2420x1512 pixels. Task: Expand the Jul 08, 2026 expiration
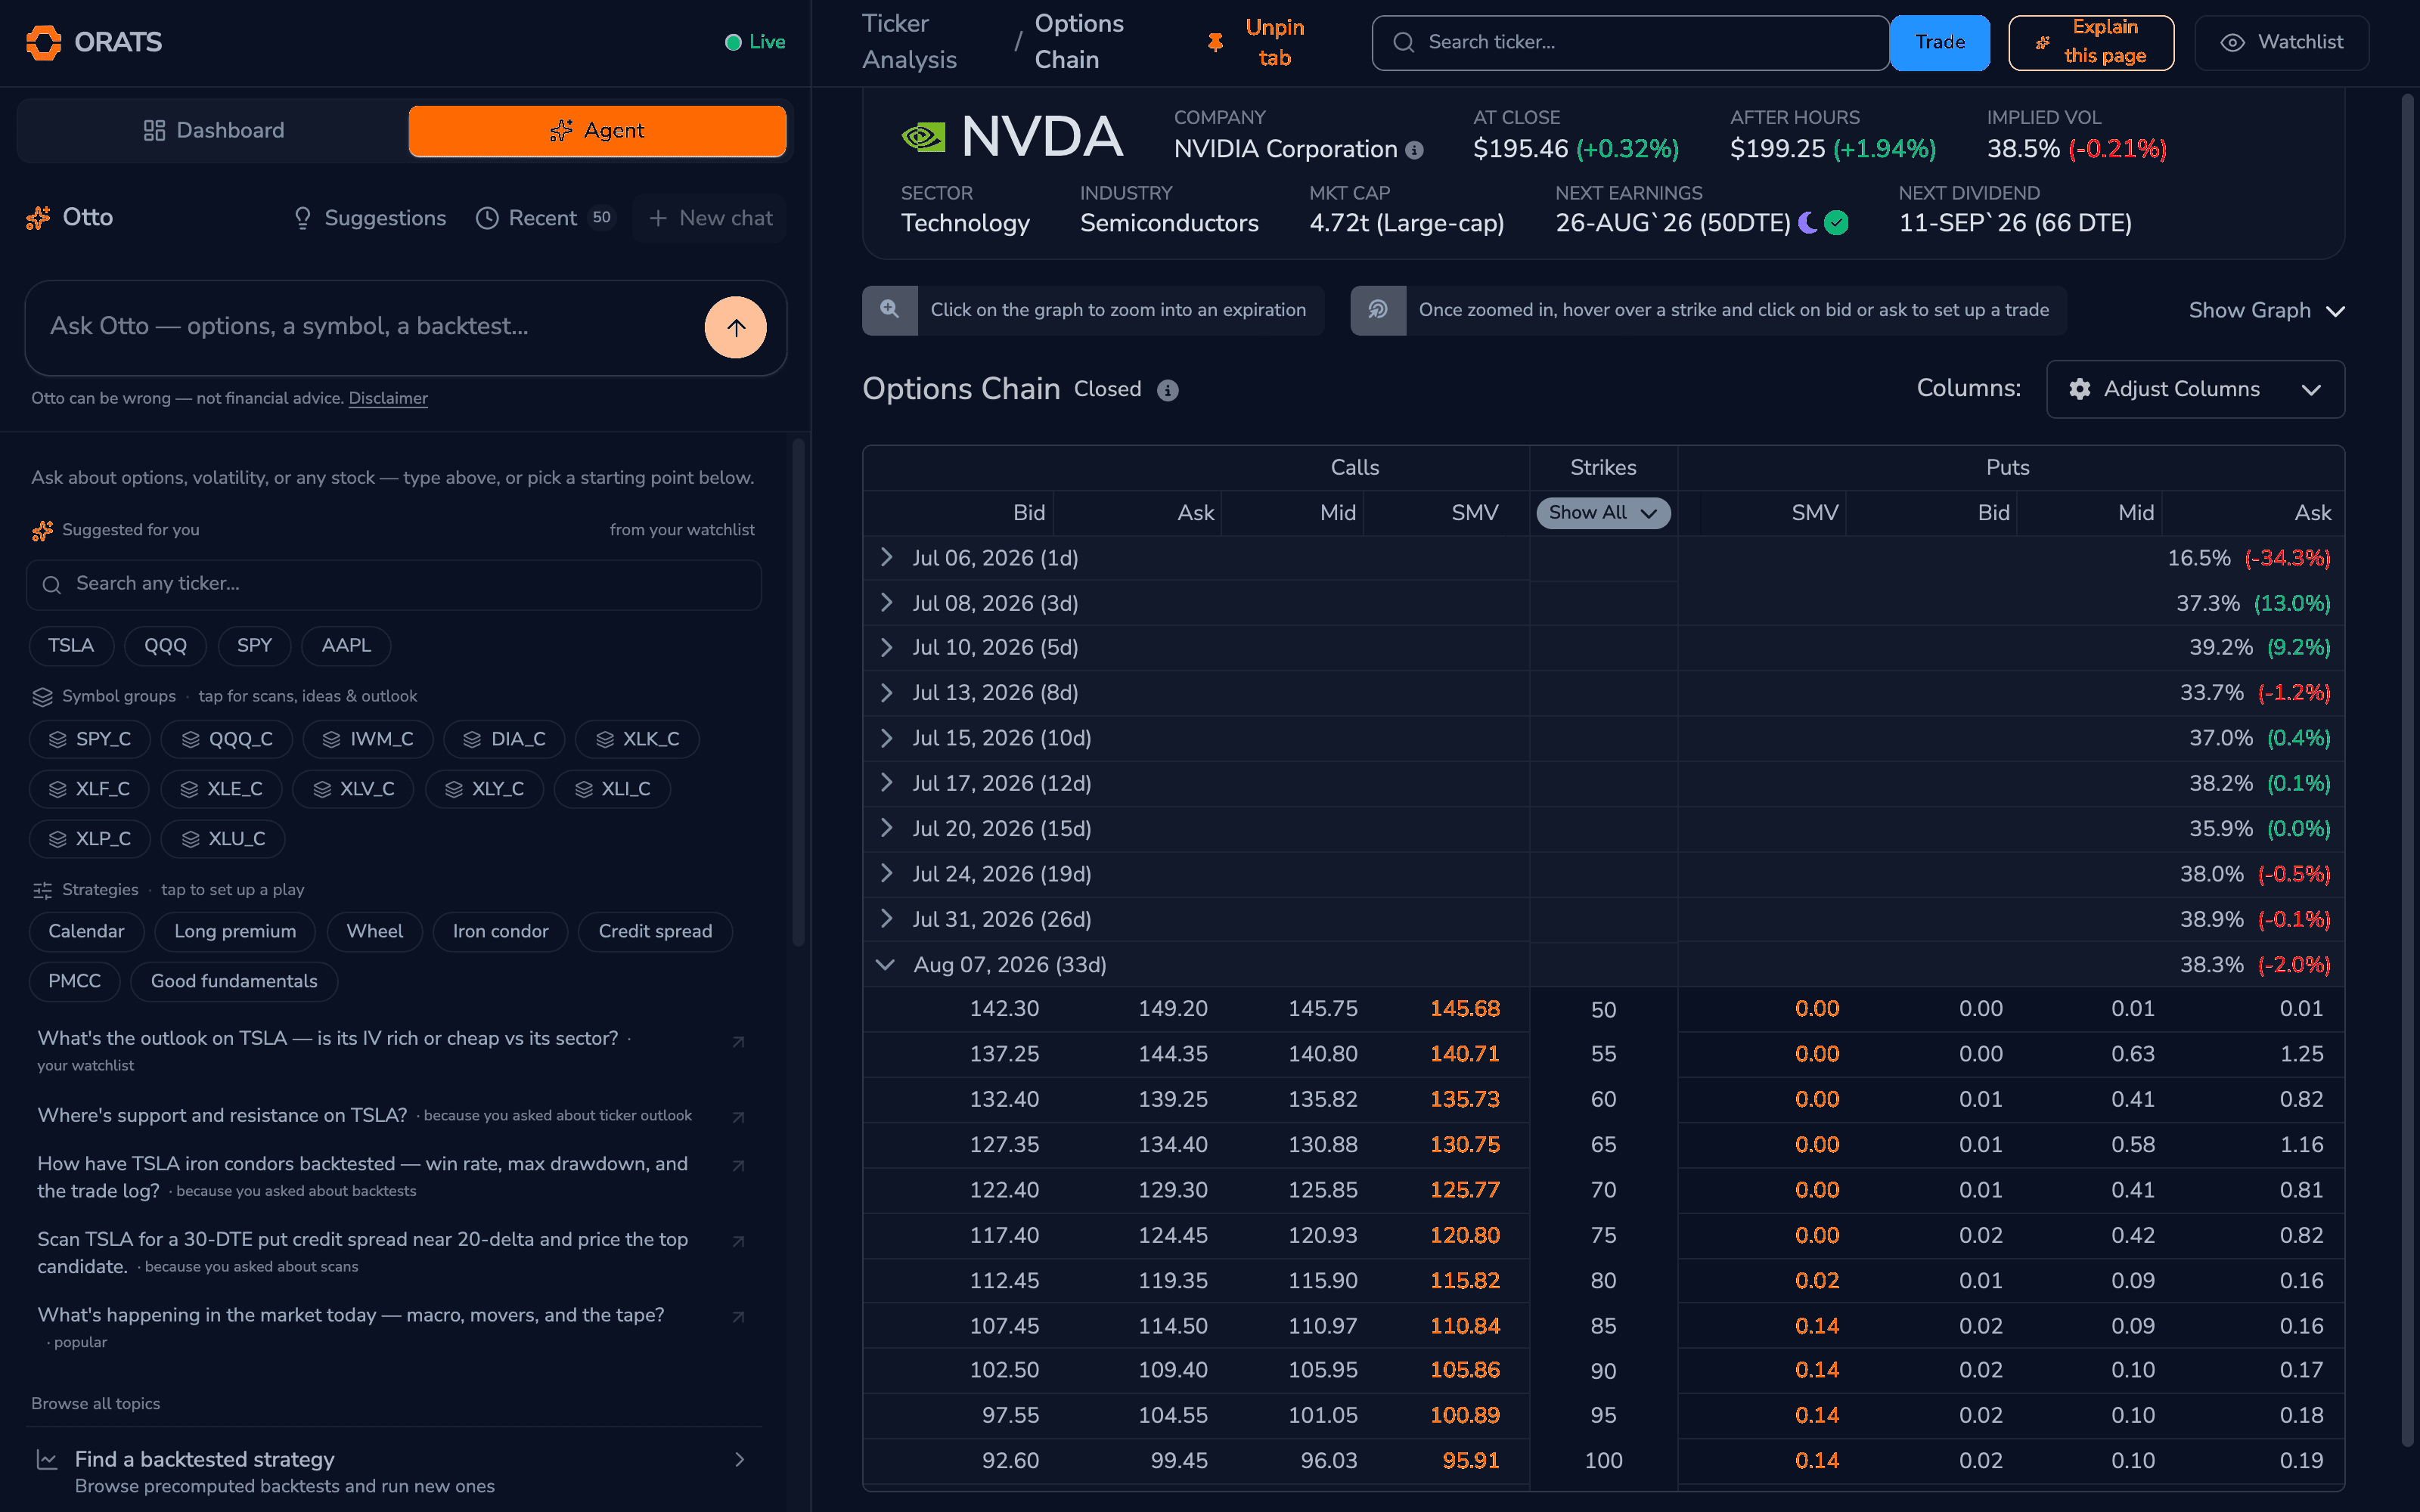pyautogui.click(x=886, y=602)
